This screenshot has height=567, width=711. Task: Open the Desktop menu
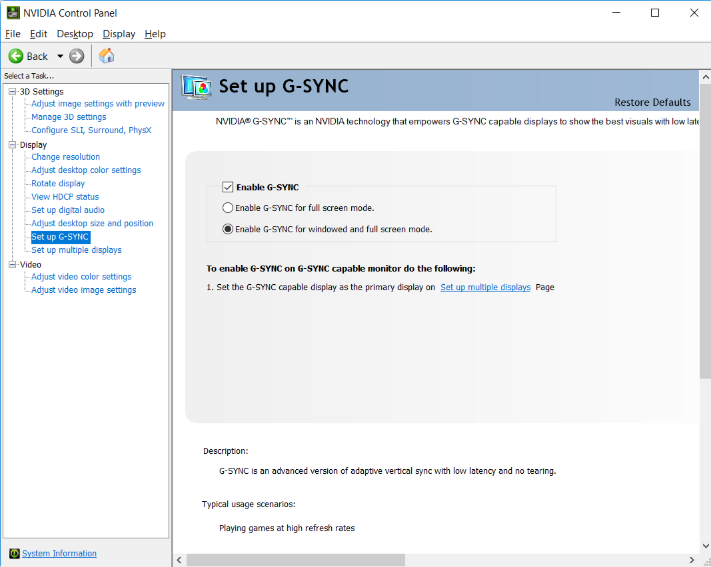click(x=75, y=34)
